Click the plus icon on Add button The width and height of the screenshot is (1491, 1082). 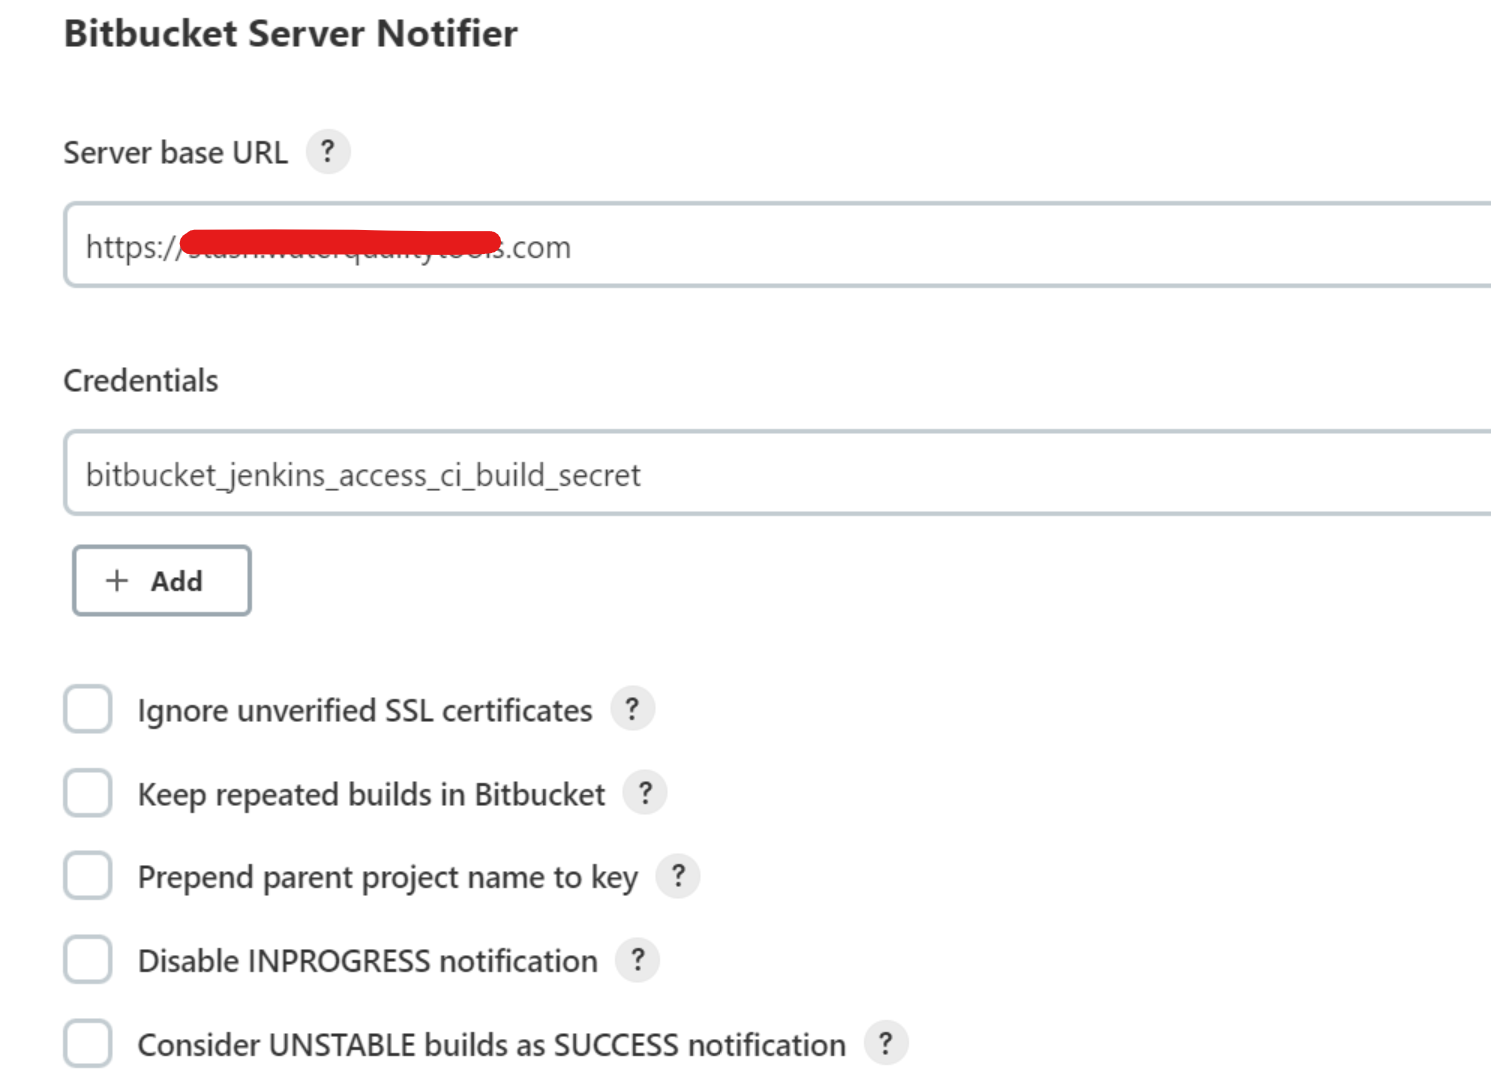click(117, 581)
